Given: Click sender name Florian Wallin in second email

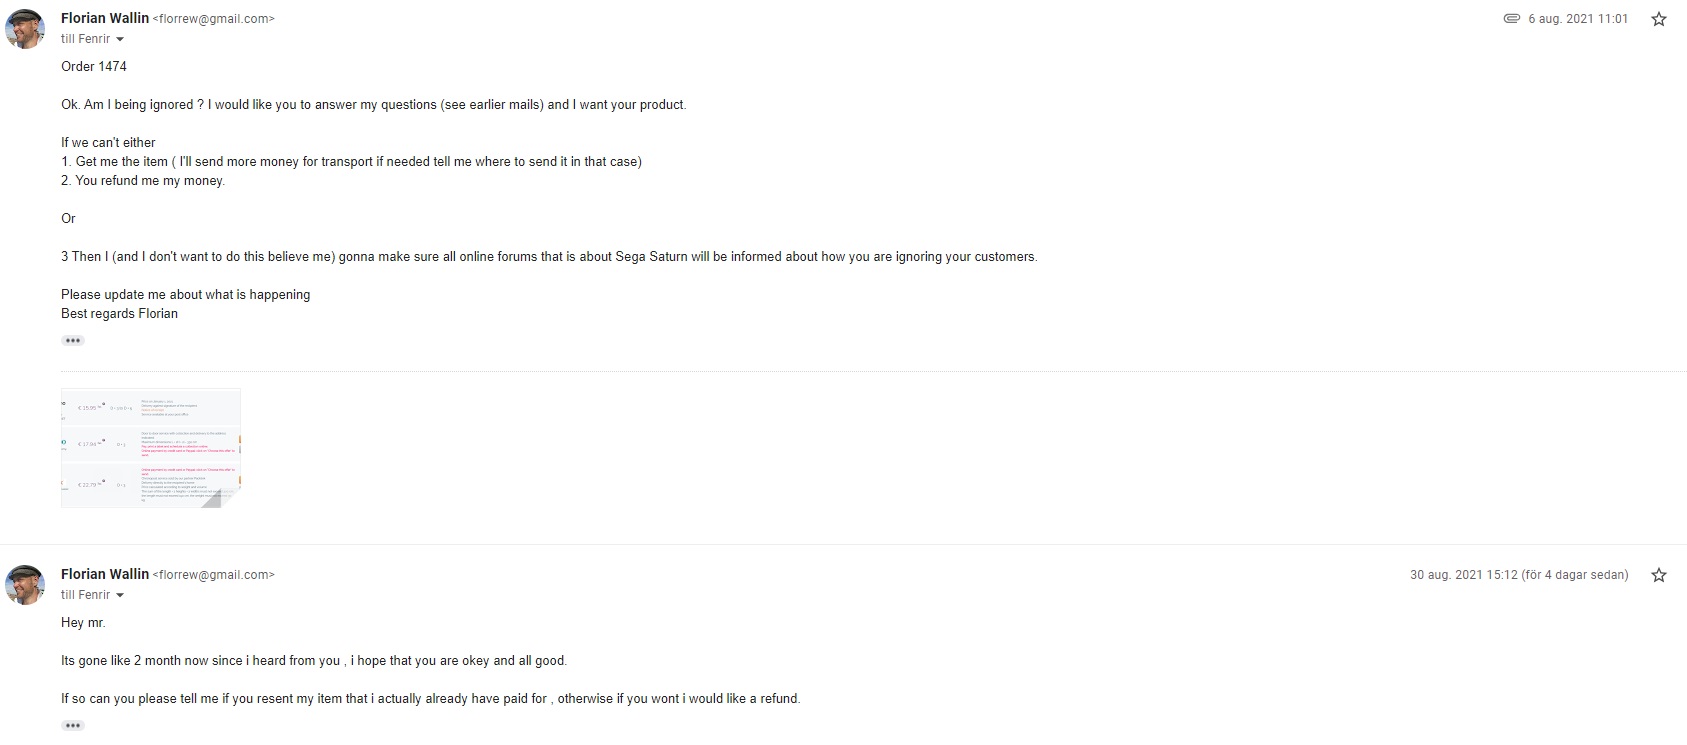Looking at the screenshot, I should pos(105,574).
